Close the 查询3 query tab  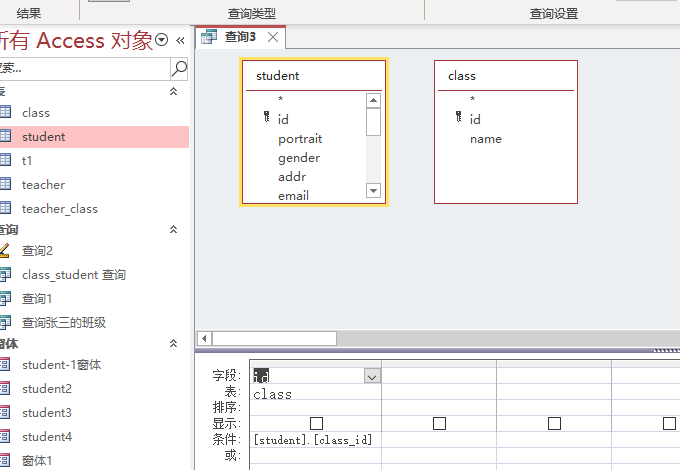pos(273,37)
